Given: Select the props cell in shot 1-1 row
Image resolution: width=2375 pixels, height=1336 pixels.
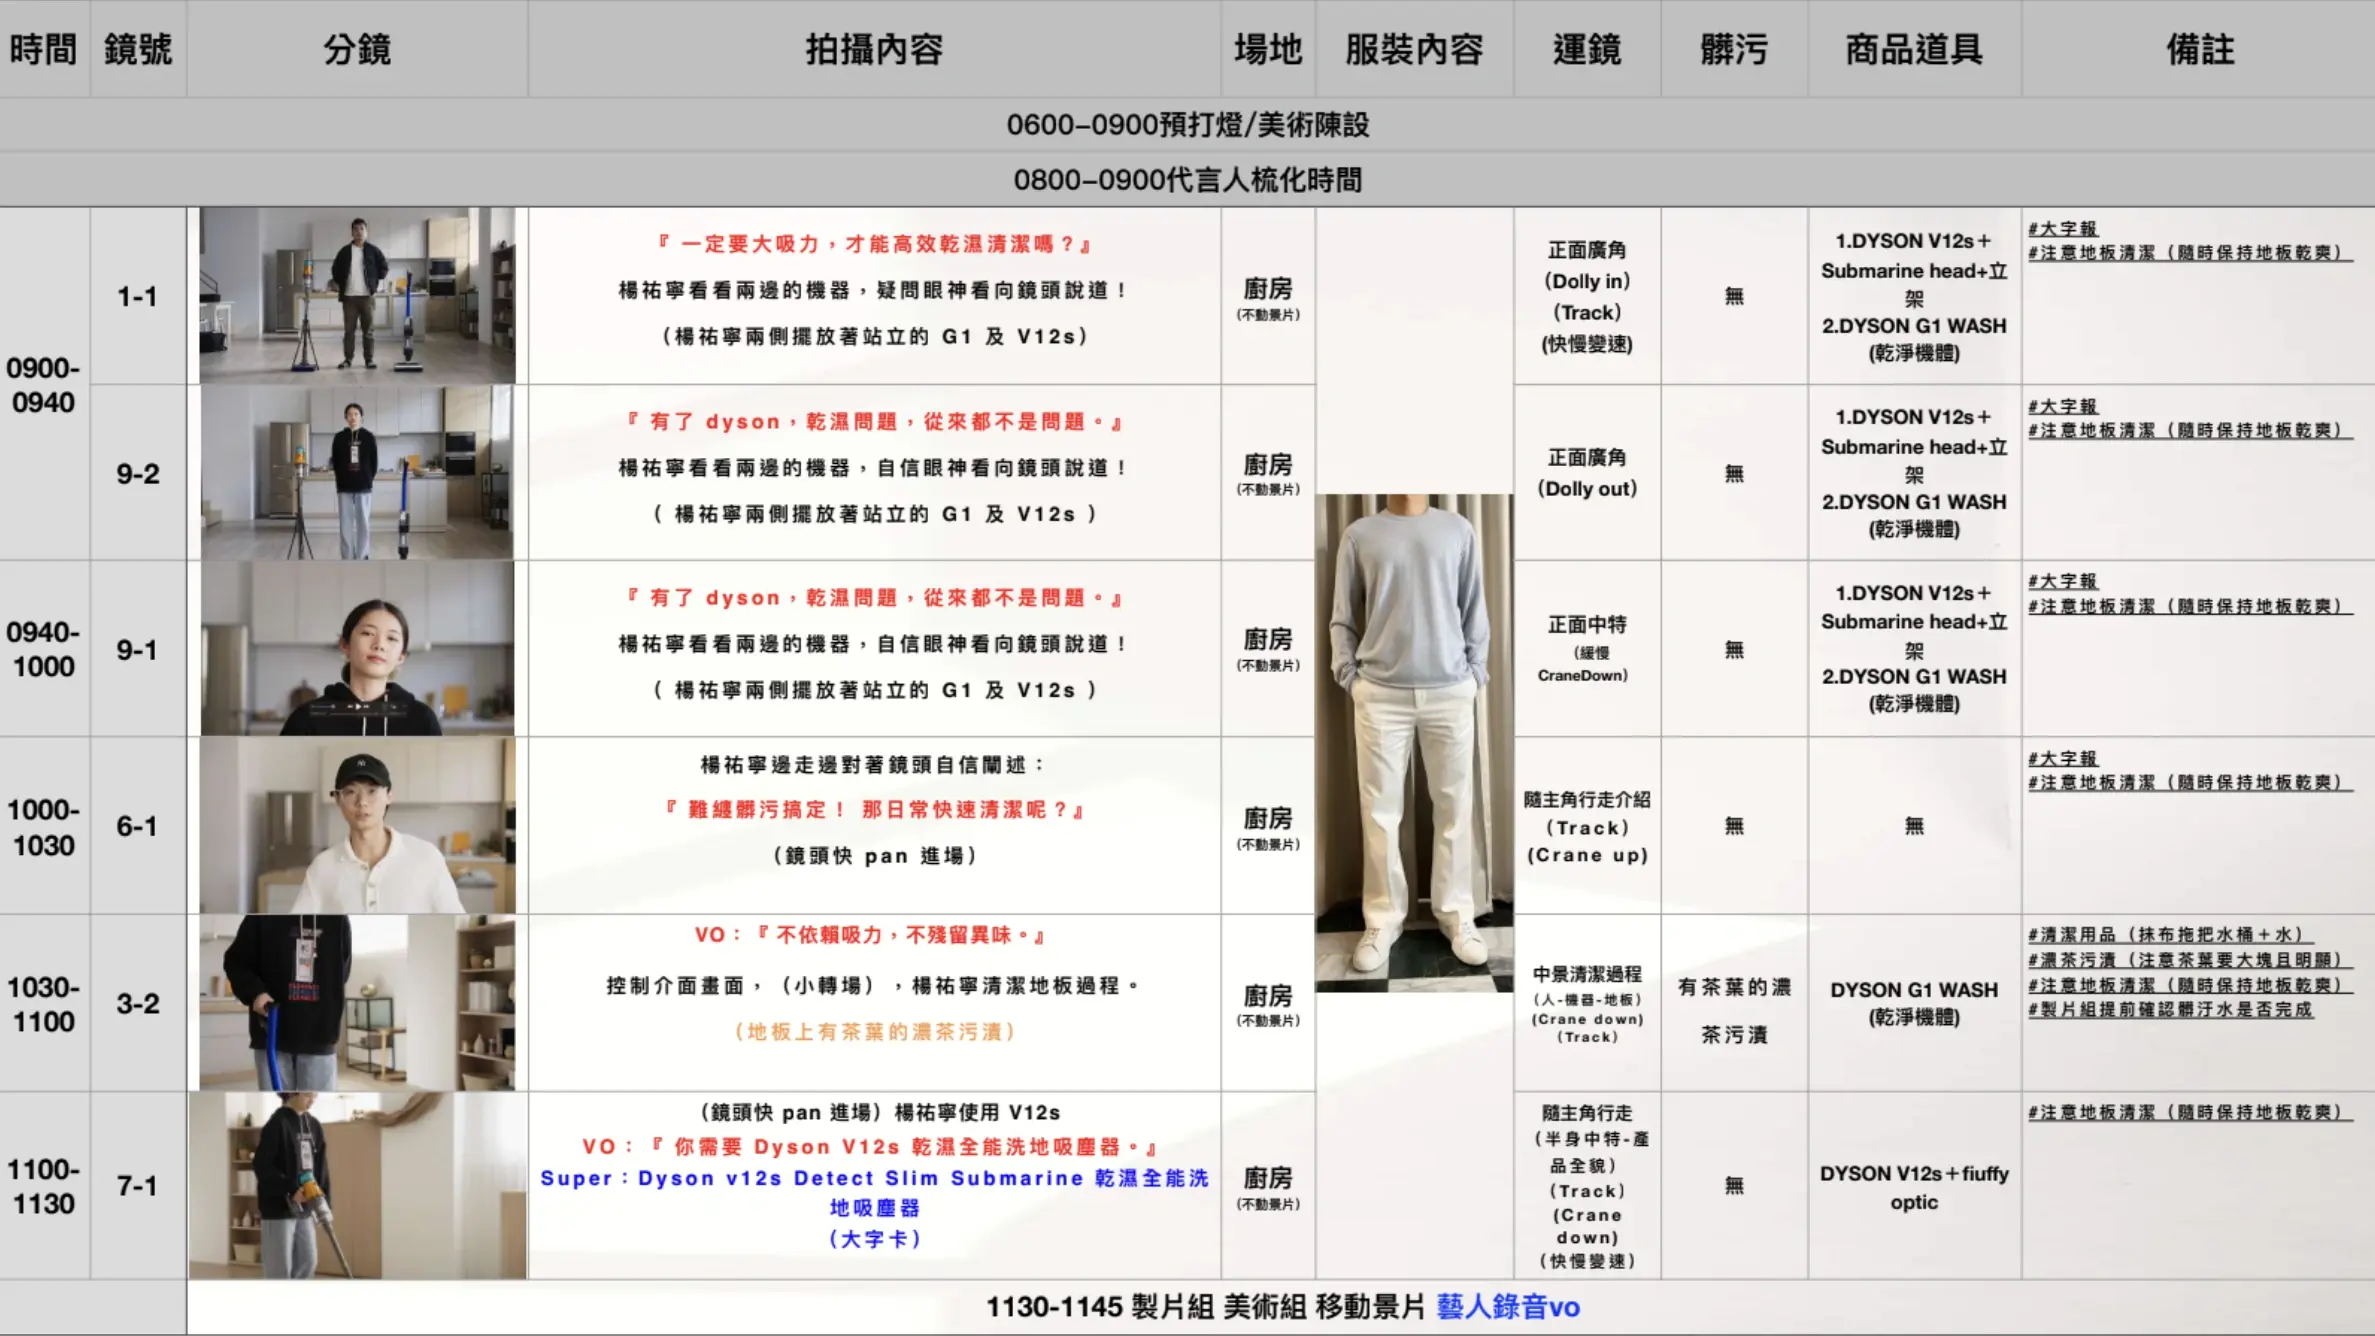Looking at the screenshot, I should point(1914,297).
